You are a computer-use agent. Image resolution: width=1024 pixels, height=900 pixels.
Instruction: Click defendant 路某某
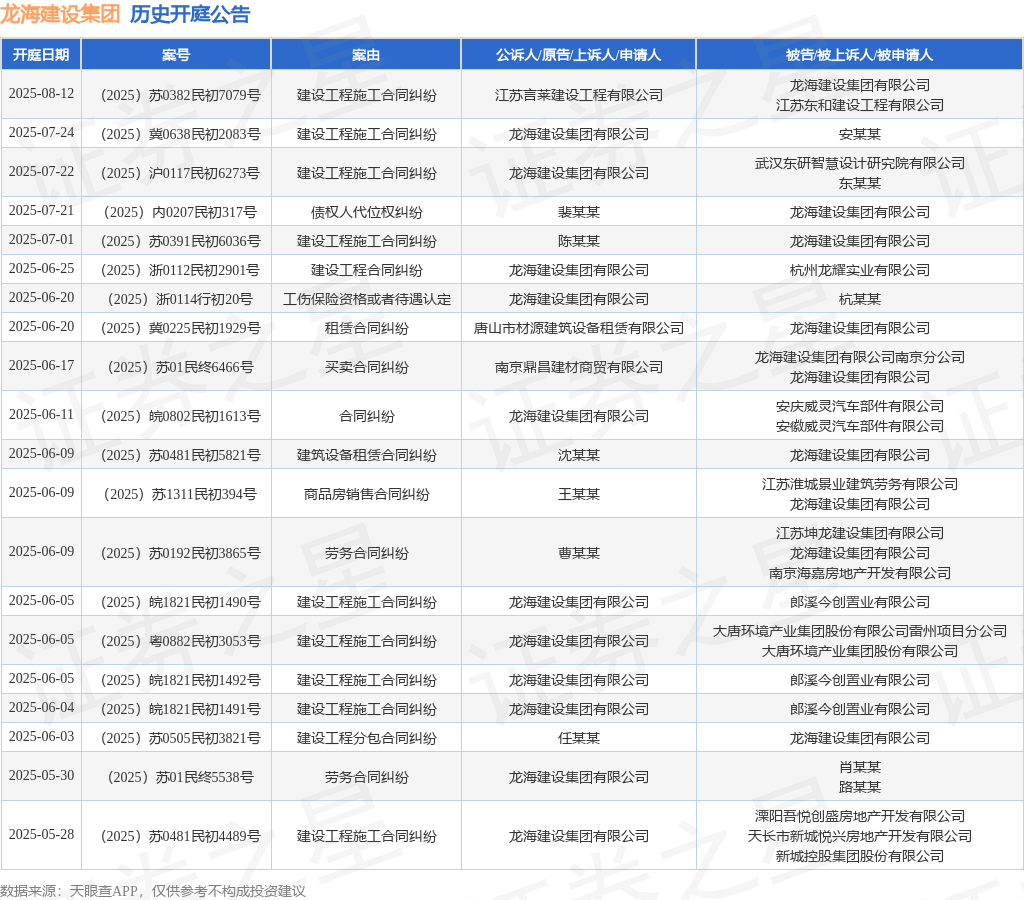pyautogui.click(x=859, y=788)
